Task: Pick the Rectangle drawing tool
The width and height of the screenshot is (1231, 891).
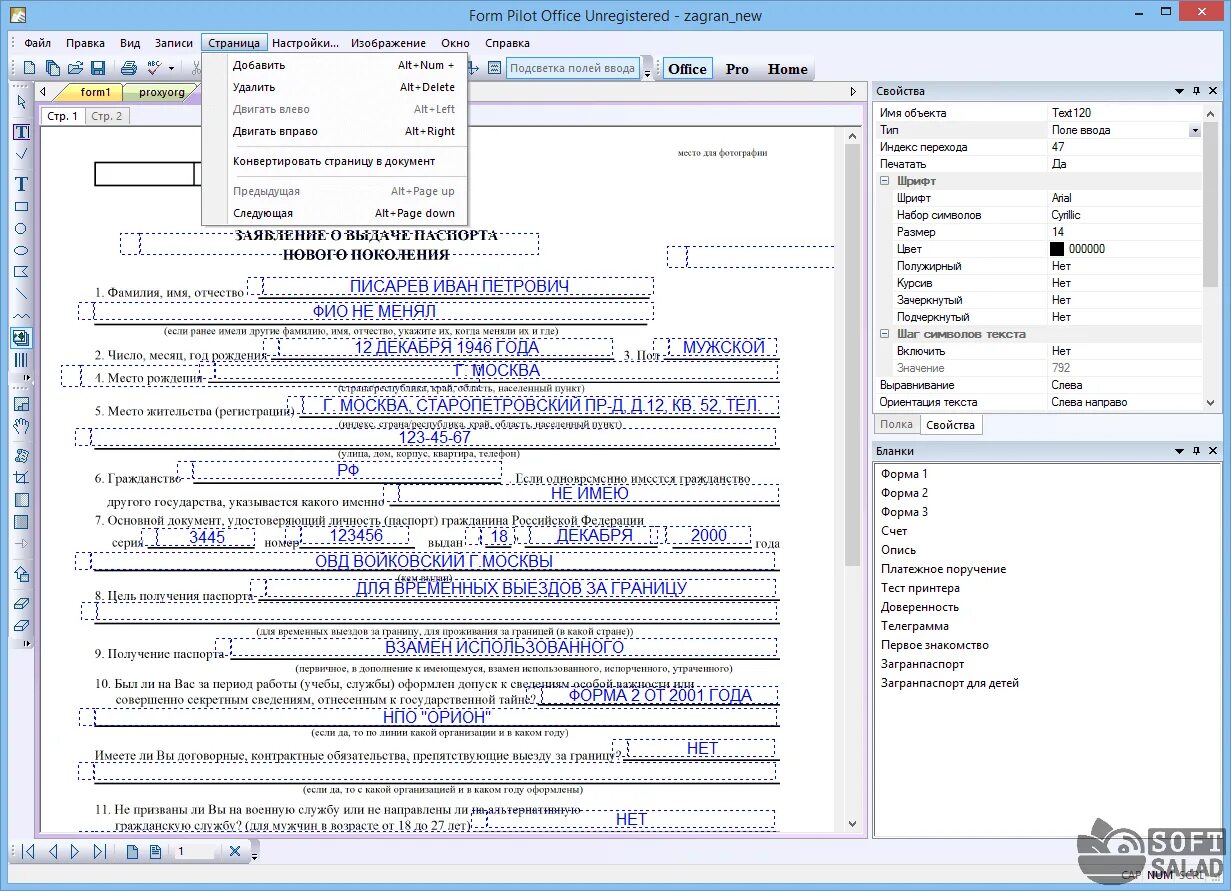Action: point(21,207)
